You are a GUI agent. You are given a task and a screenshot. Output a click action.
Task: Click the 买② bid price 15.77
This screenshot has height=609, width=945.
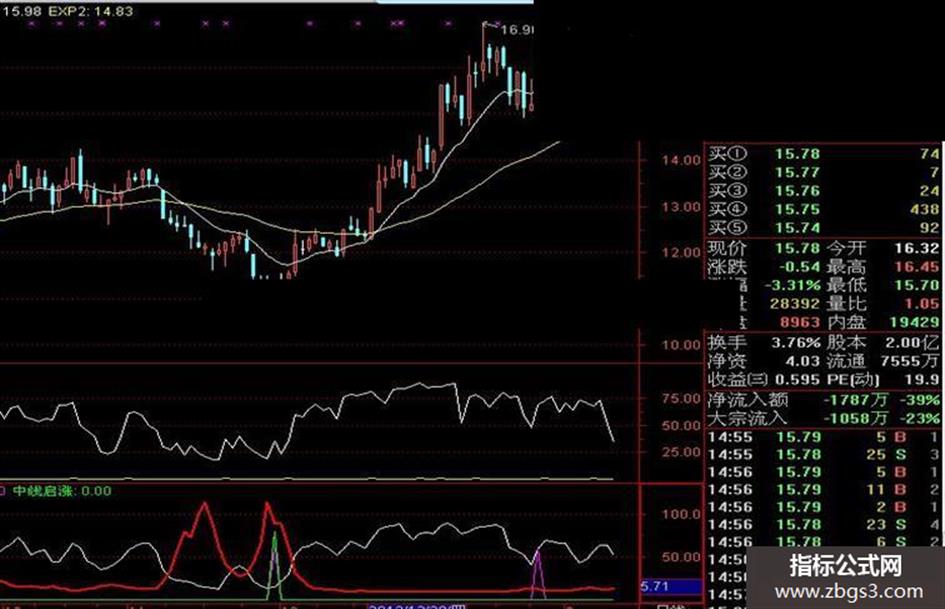click(797, 173)
